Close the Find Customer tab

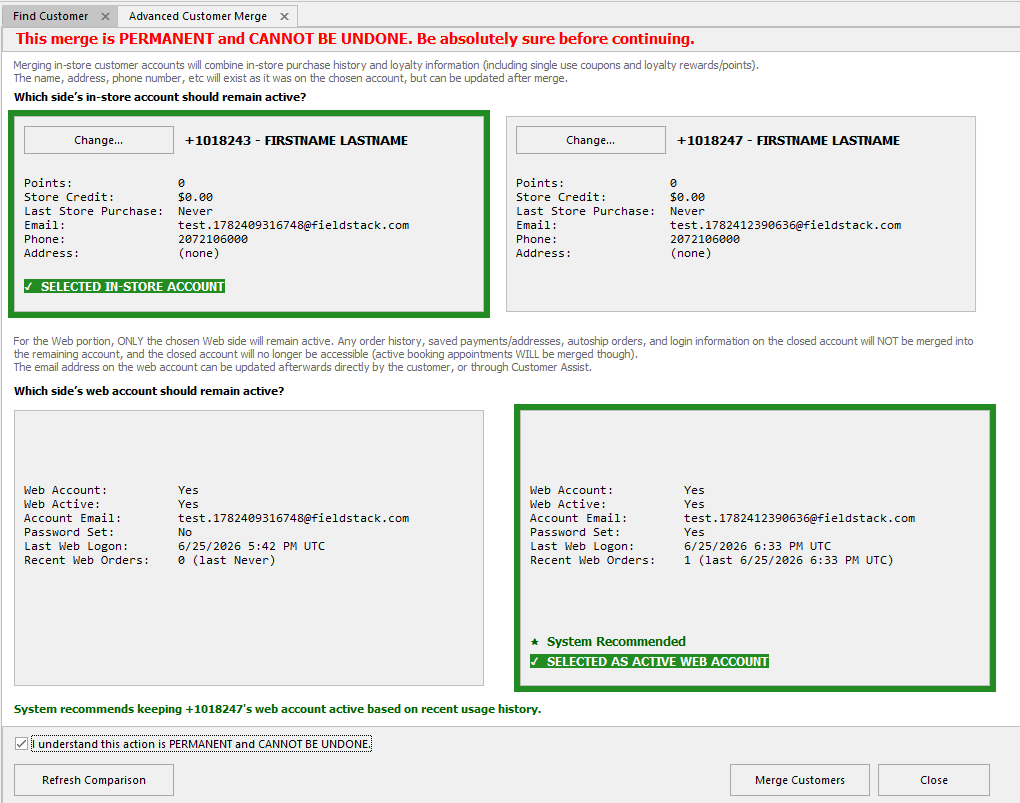tap(105, 16)
